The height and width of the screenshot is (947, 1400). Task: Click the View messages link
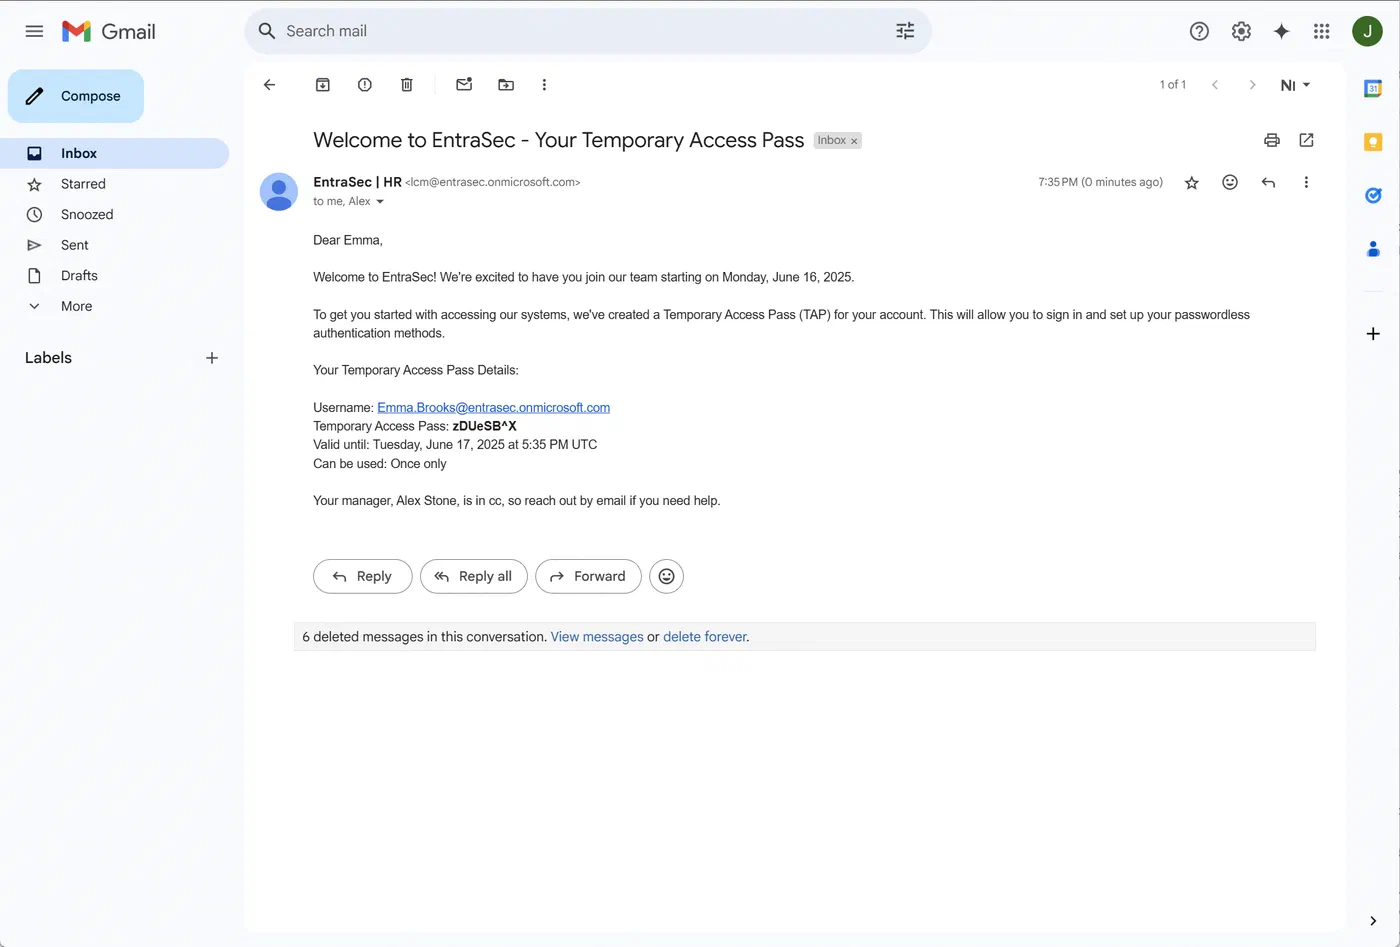click(x=597, y=636)
